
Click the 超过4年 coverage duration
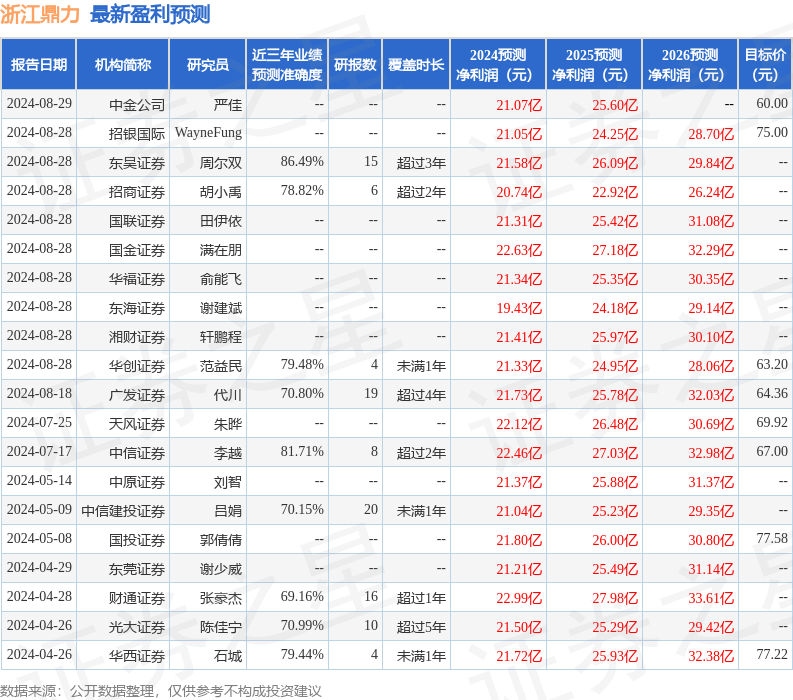[x=421, y=395]
